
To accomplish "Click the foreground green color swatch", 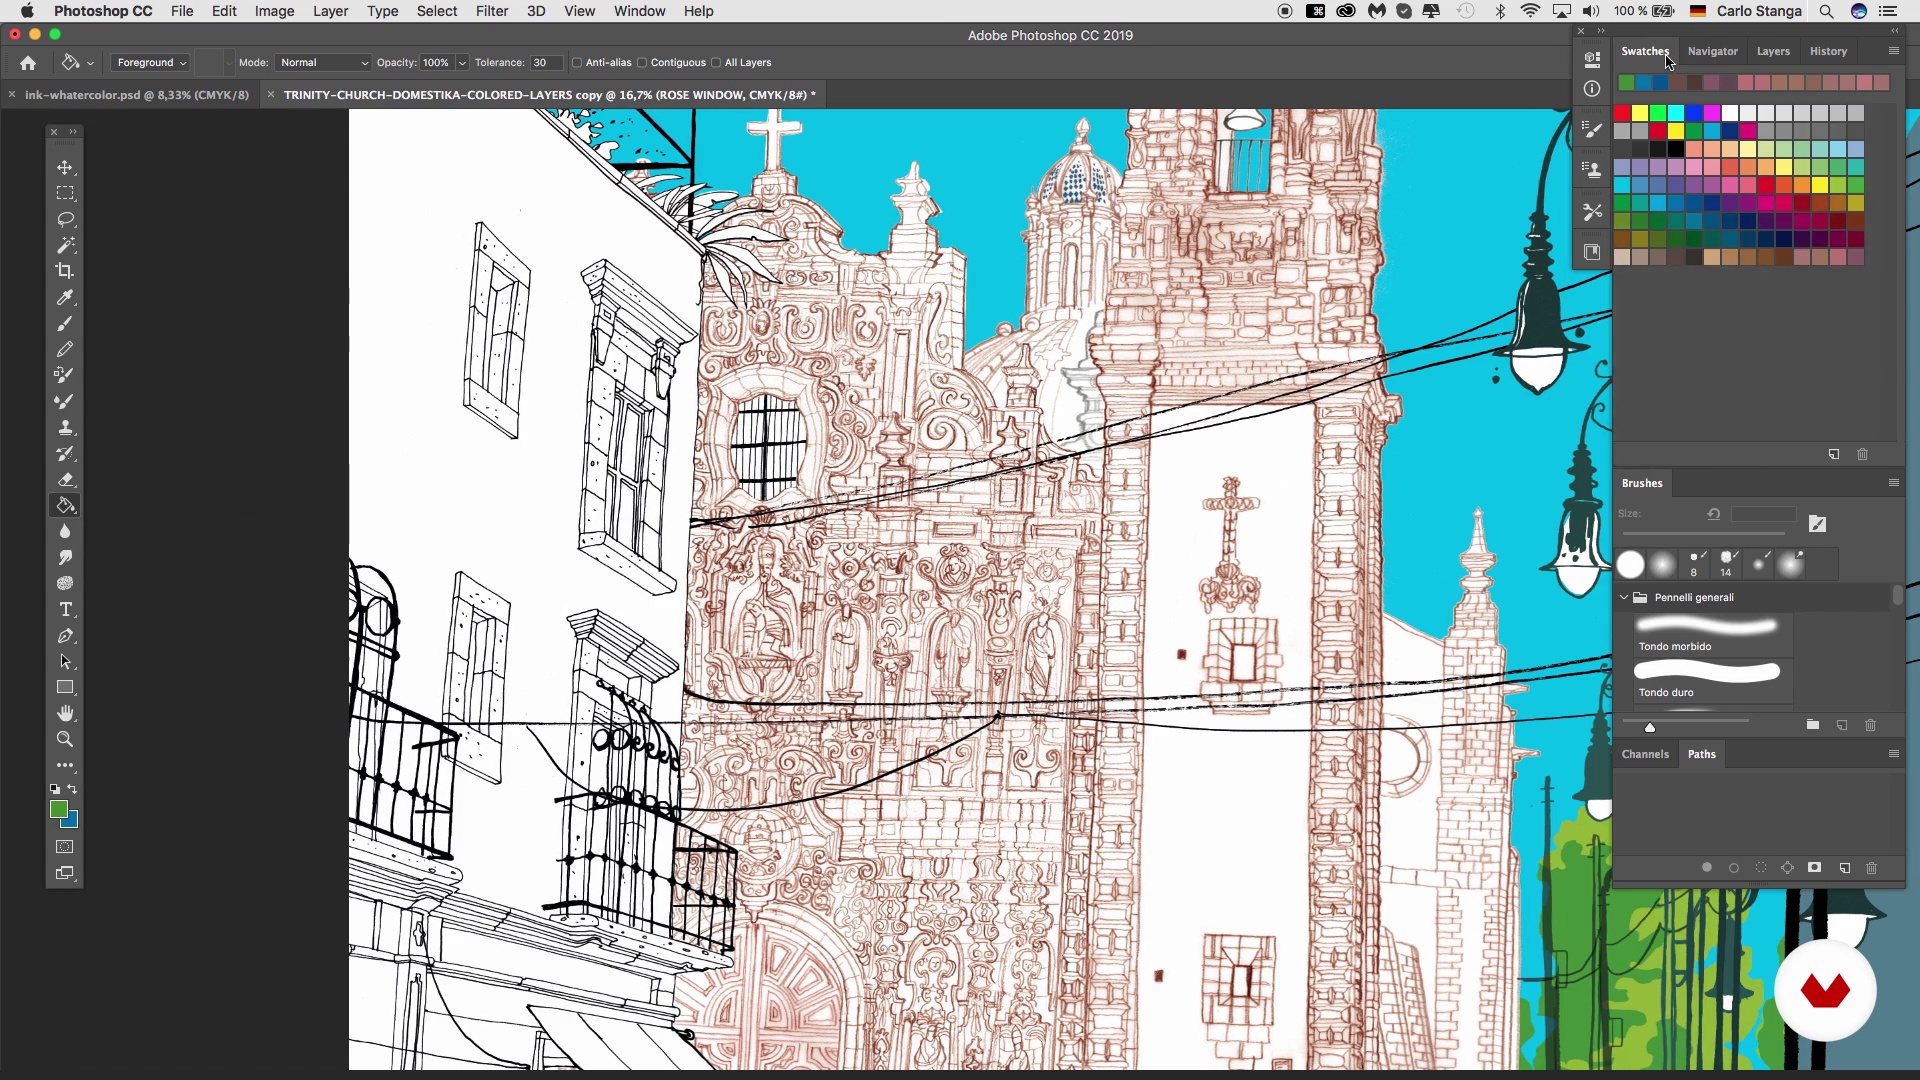I will click(59, 810).
